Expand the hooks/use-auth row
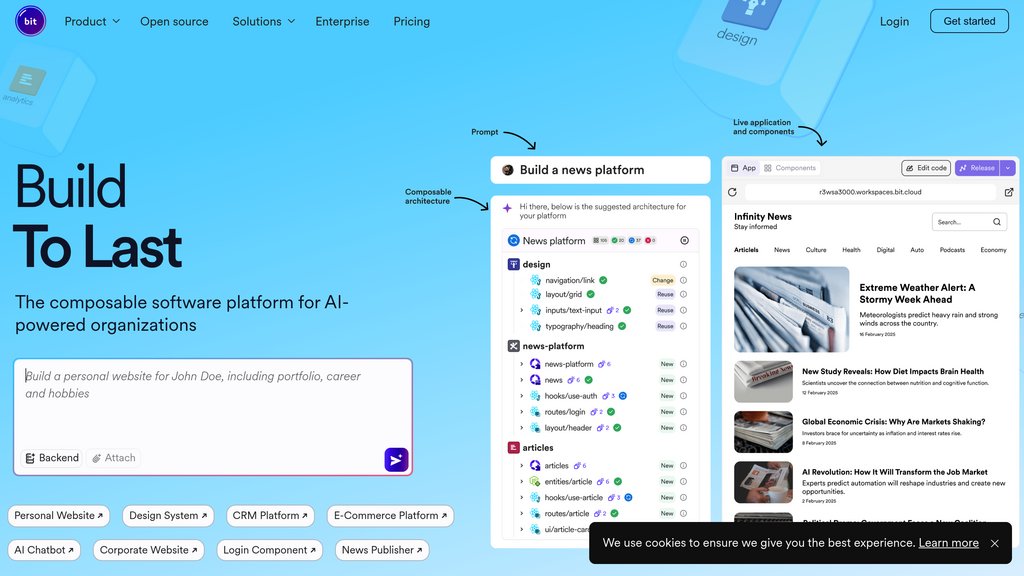Viewport: 1024px width, 576px height. (x=521, y=396)
